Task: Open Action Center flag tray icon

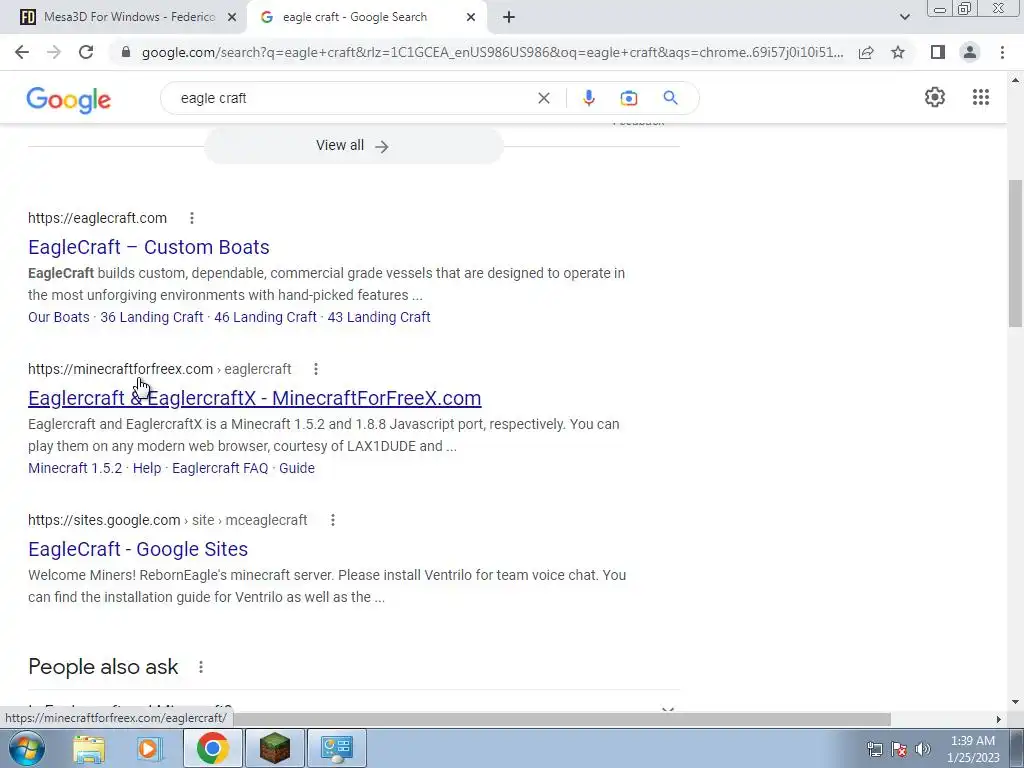Action: pyautogui.click(x=899, y=749)
